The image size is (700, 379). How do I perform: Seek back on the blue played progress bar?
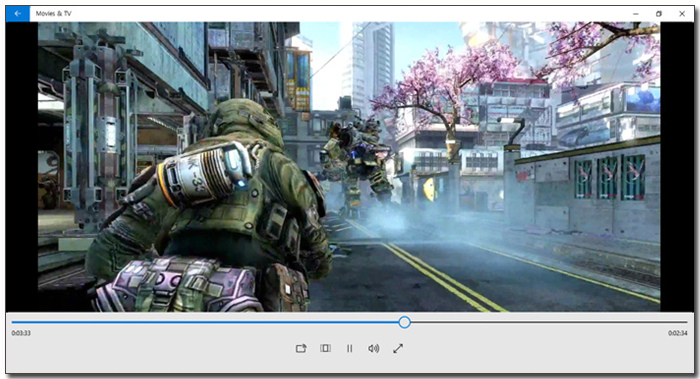click(x=205, y=322)
